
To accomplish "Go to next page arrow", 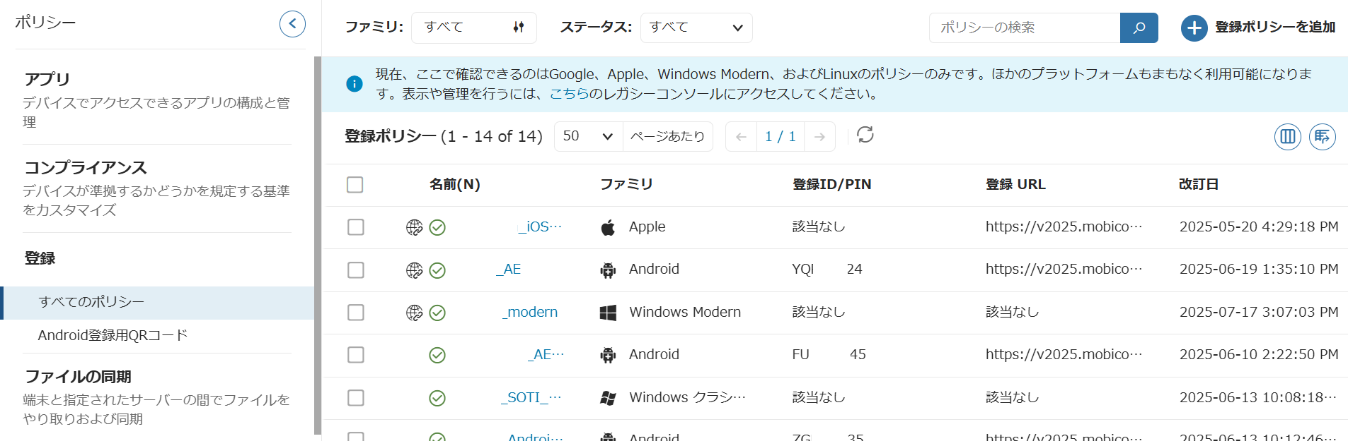I will 820,136.
